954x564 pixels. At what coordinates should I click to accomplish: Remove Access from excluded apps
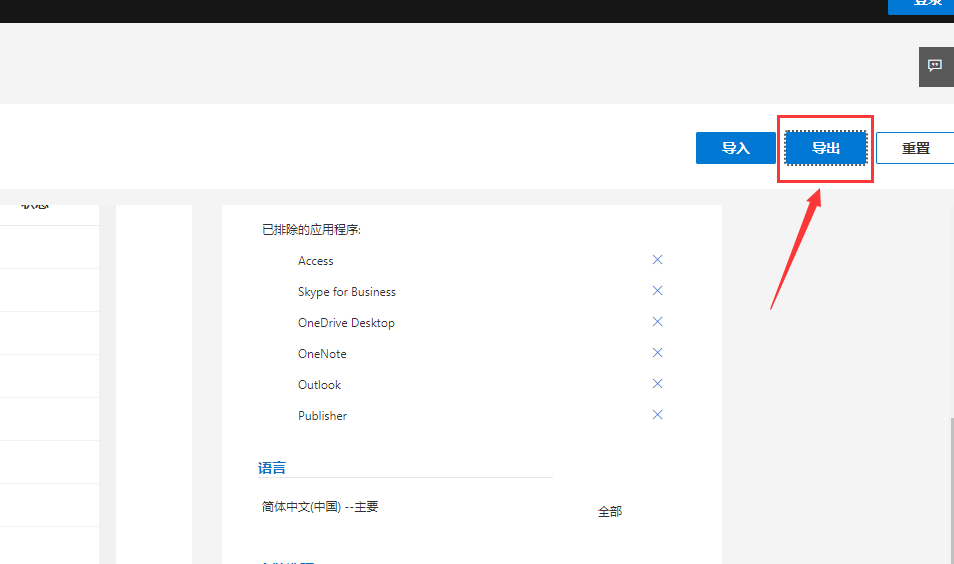(657, 260)
